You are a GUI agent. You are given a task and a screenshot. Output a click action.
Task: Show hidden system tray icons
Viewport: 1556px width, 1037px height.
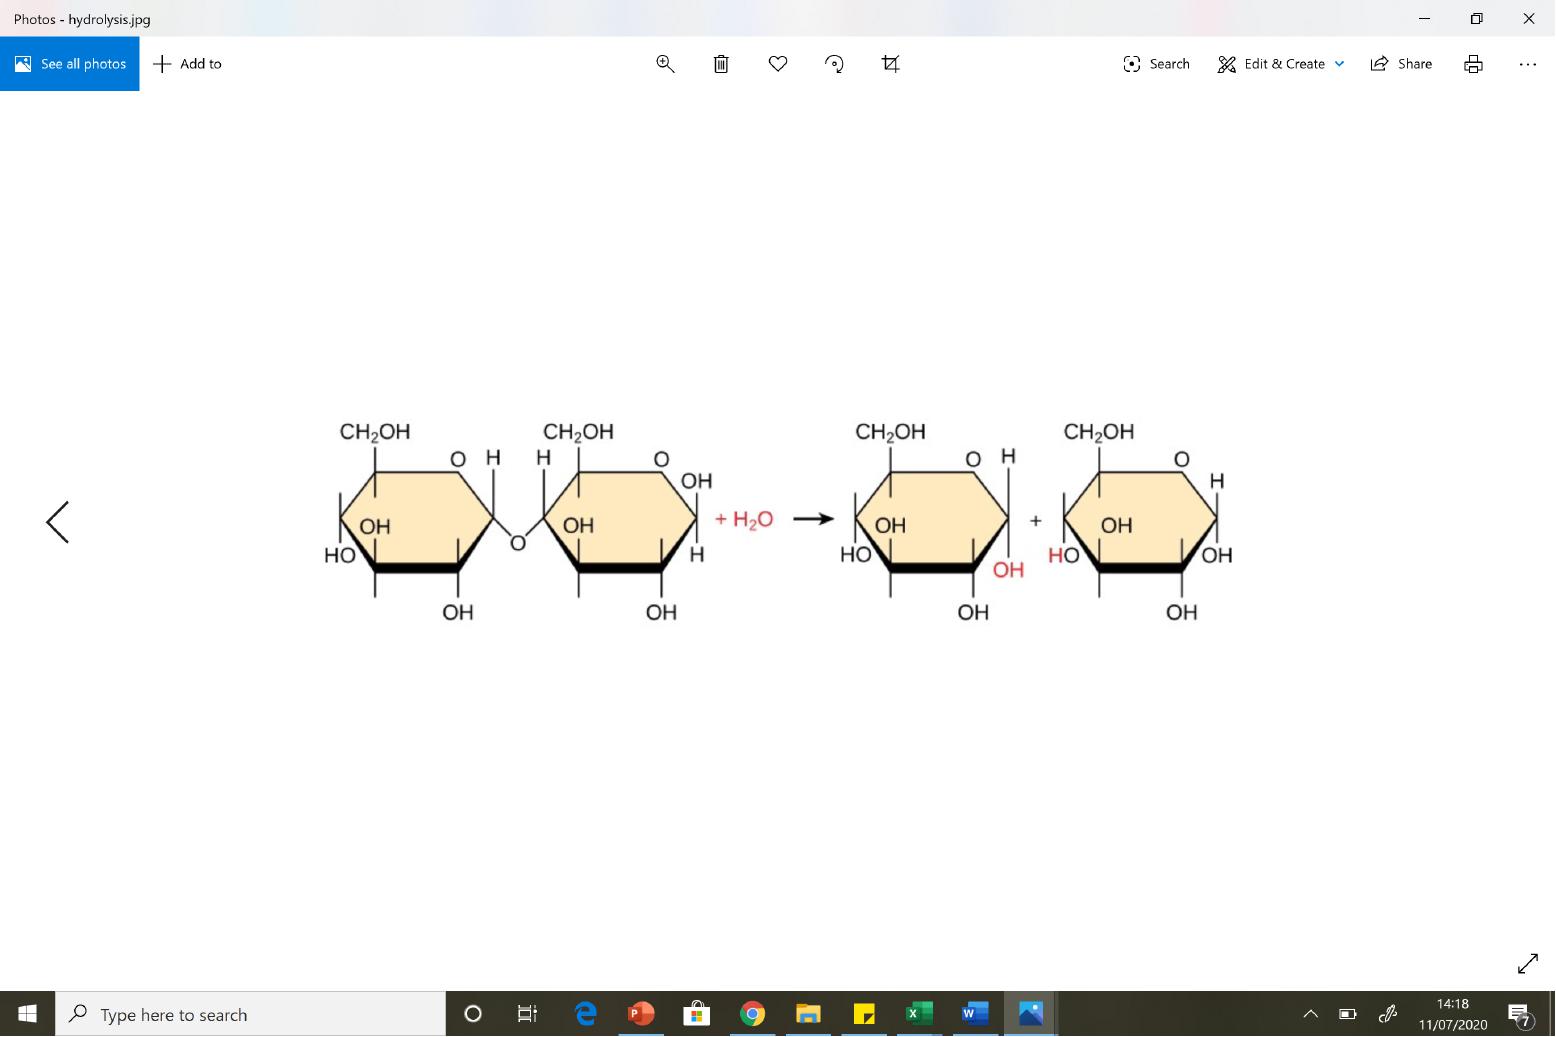point(1310,1014)
